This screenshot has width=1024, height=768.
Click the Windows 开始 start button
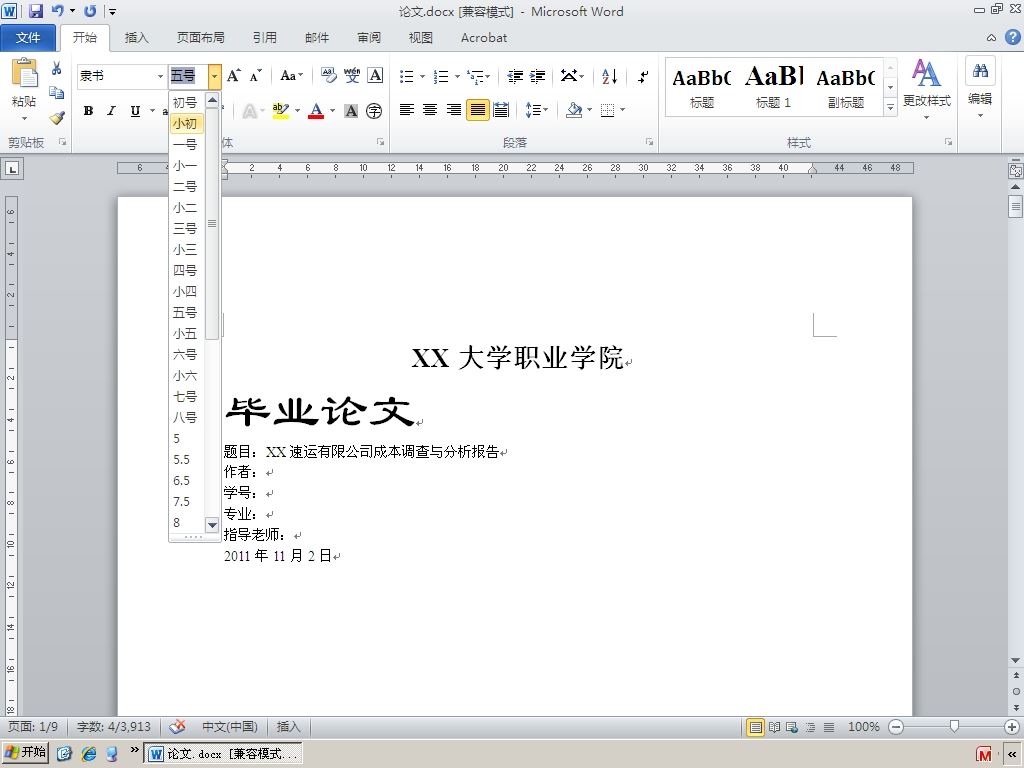tap(25, 752)
